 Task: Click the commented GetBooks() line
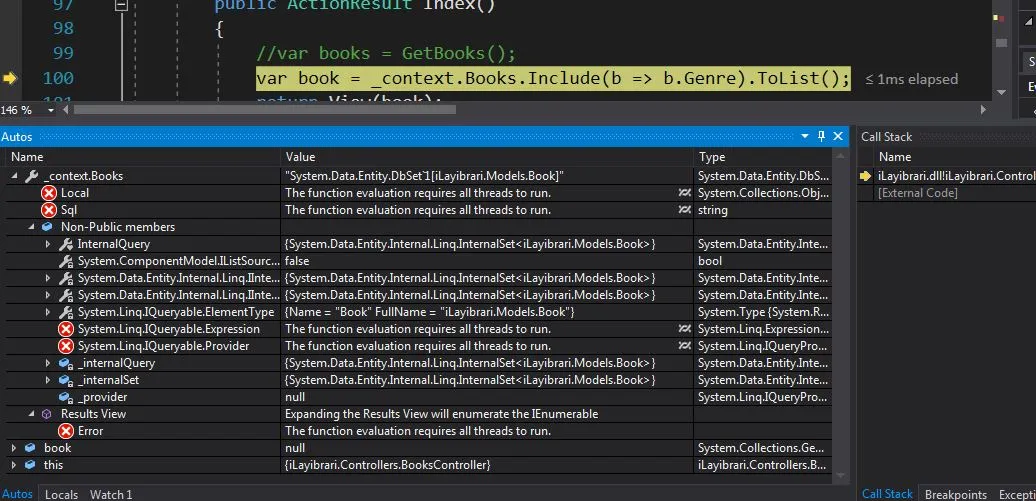(x=386, y=53)
